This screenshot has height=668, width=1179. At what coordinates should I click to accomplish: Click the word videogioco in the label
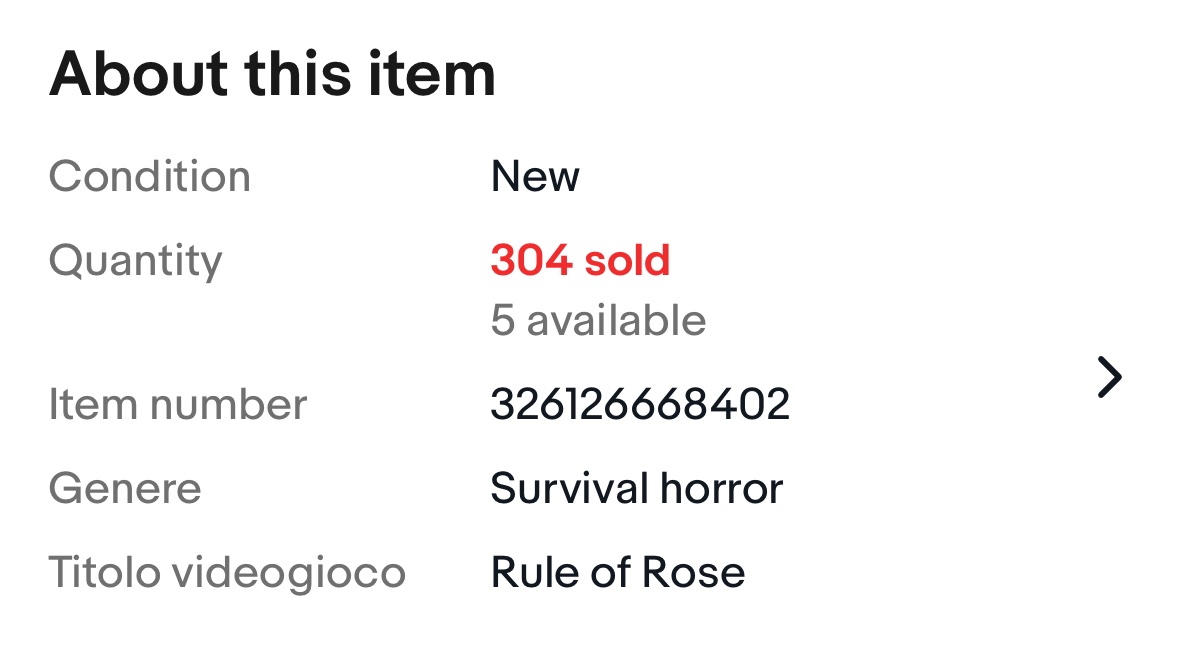289,573
